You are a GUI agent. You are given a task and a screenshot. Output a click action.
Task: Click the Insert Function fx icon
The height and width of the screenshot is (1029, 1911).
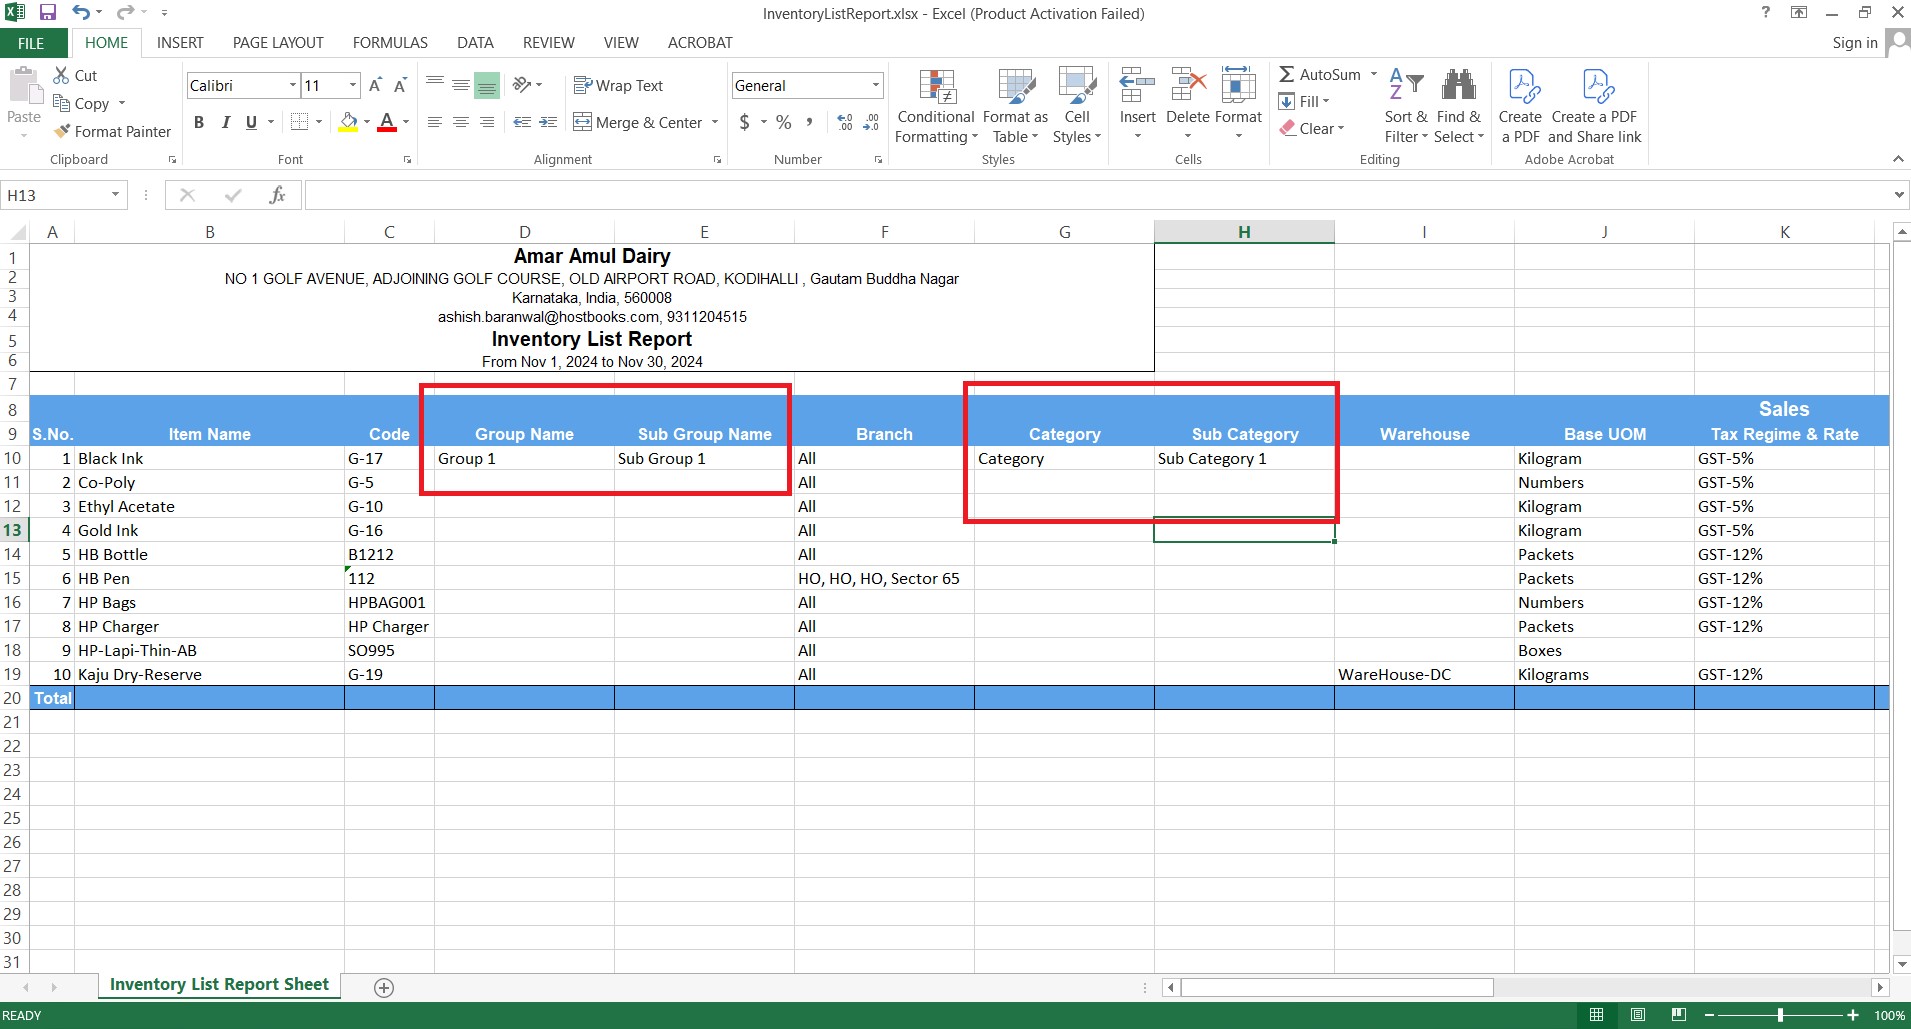(x=277, y=195)
